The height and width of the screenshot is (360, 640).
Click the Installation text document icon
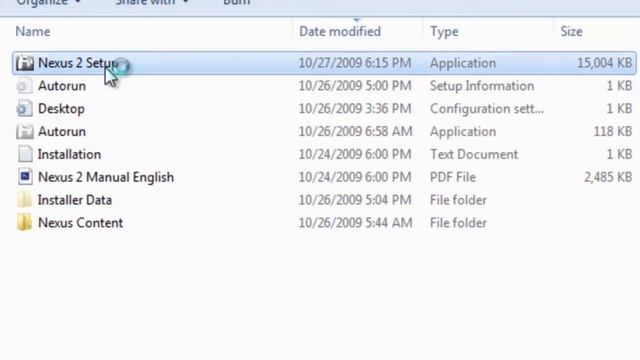[24, 155]
